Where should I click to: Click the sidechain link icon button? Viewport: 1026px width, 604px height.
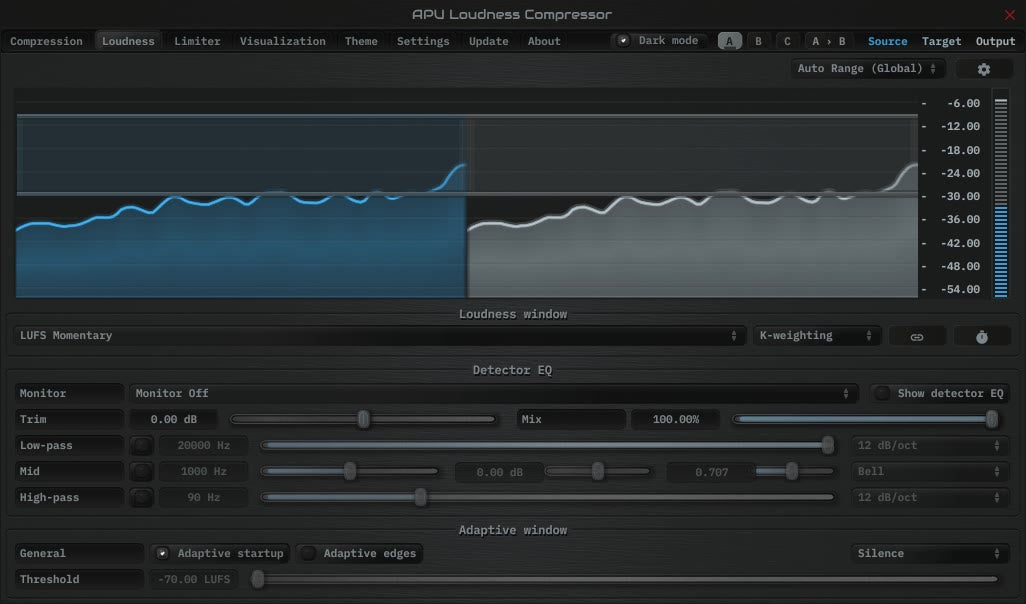(917, 336)
